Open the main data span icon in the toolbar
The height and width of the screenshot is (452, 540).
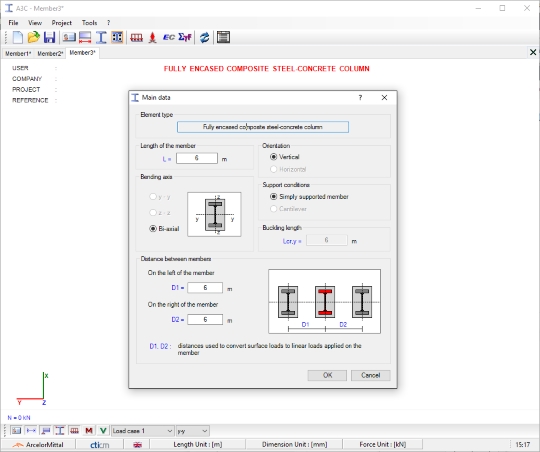coord(85,37)
